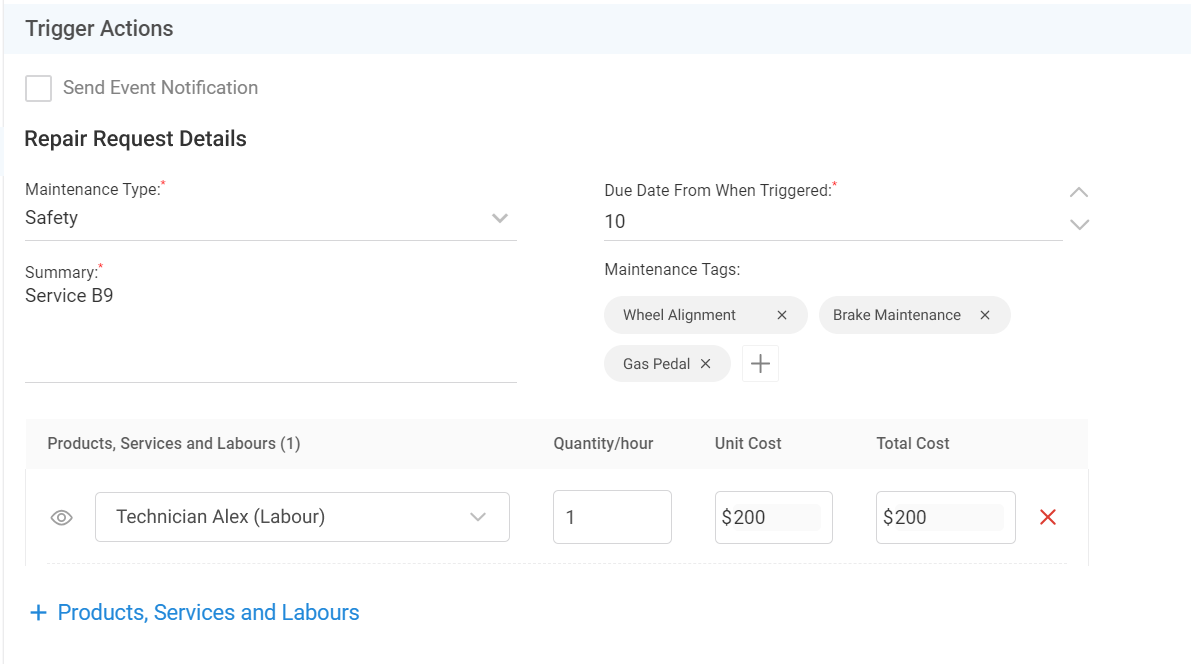Click the Total Cost $200 field
Screen dimensions: 1191x664
[x=945, y=517]
